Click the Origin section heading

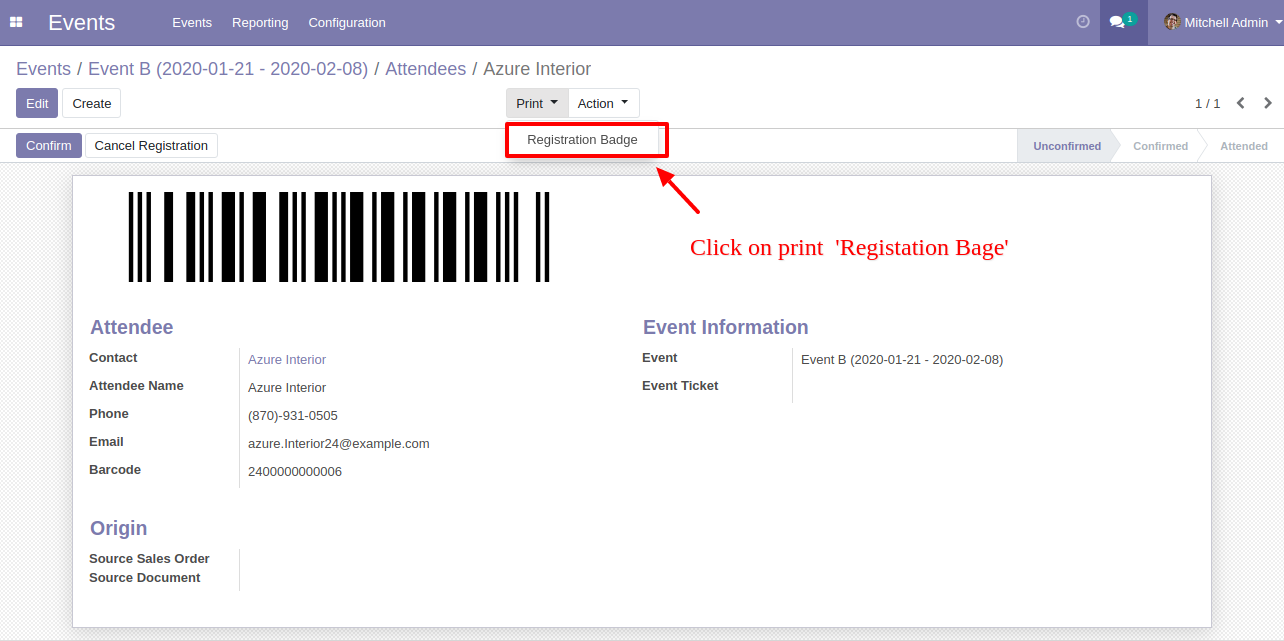119,528
